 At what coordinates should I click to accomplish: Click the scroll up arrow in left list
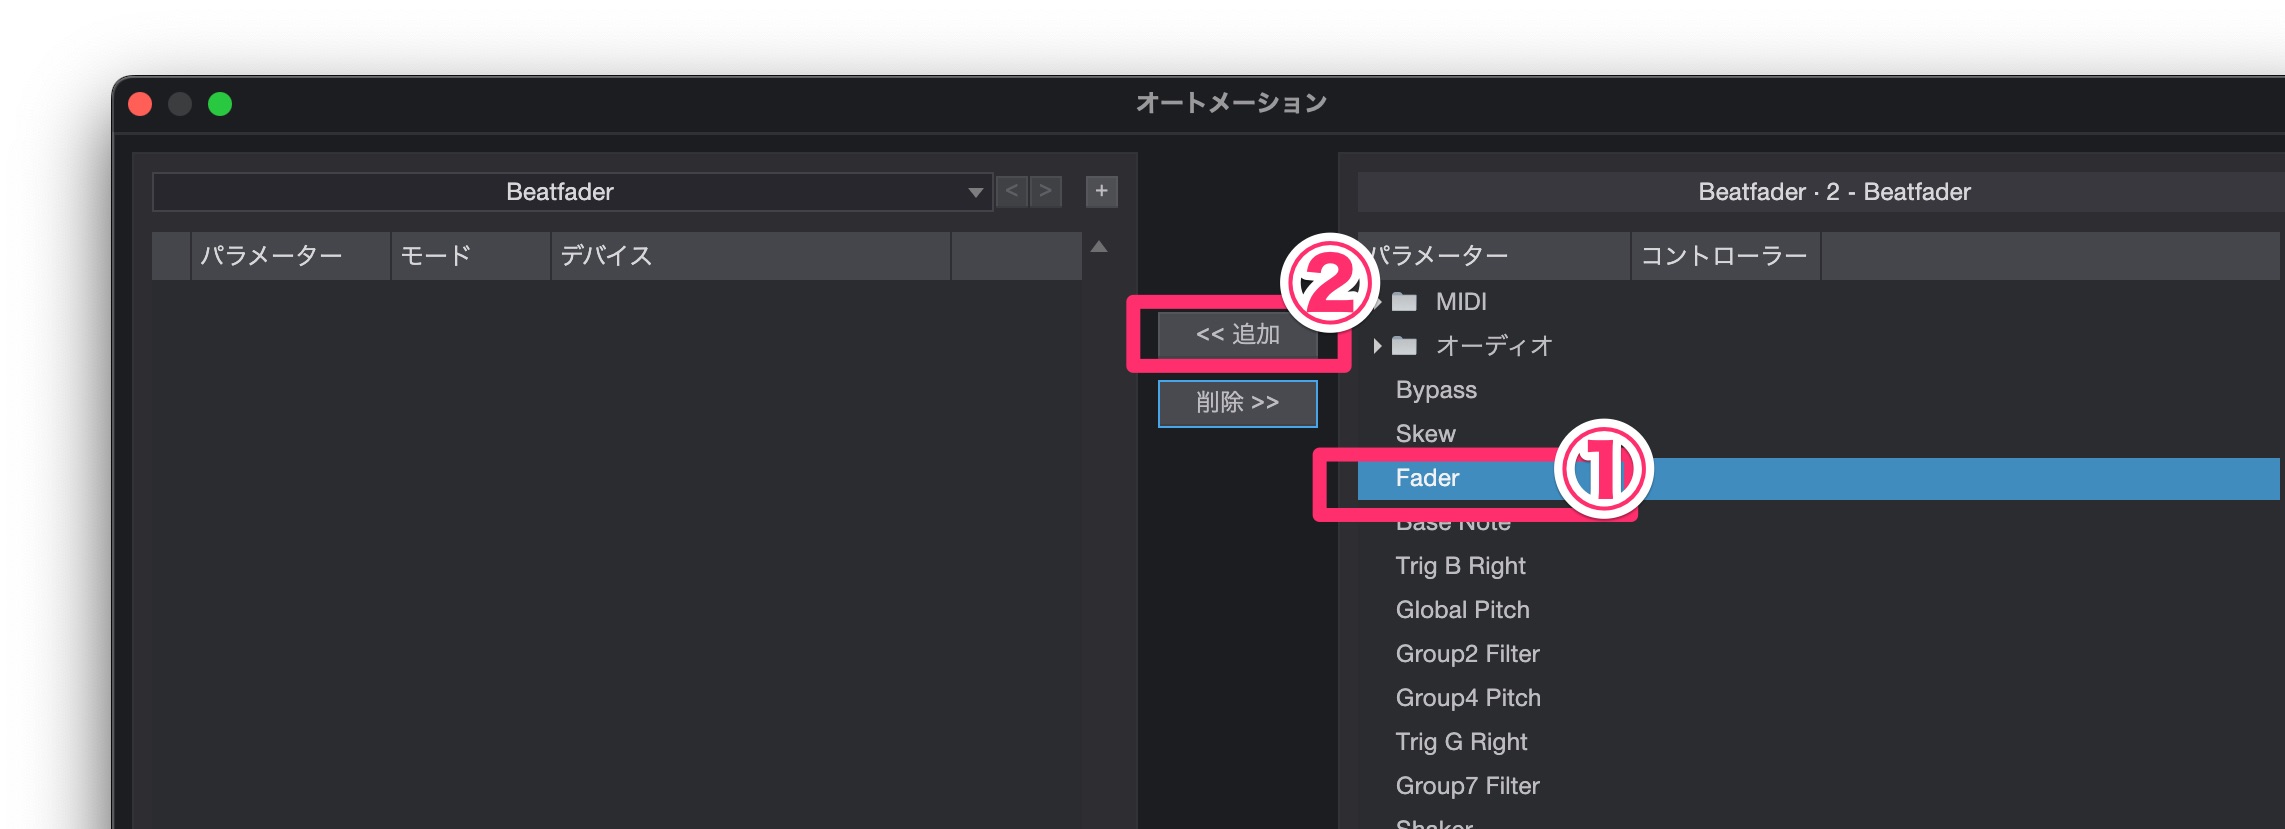click(x=1099, y=247)
